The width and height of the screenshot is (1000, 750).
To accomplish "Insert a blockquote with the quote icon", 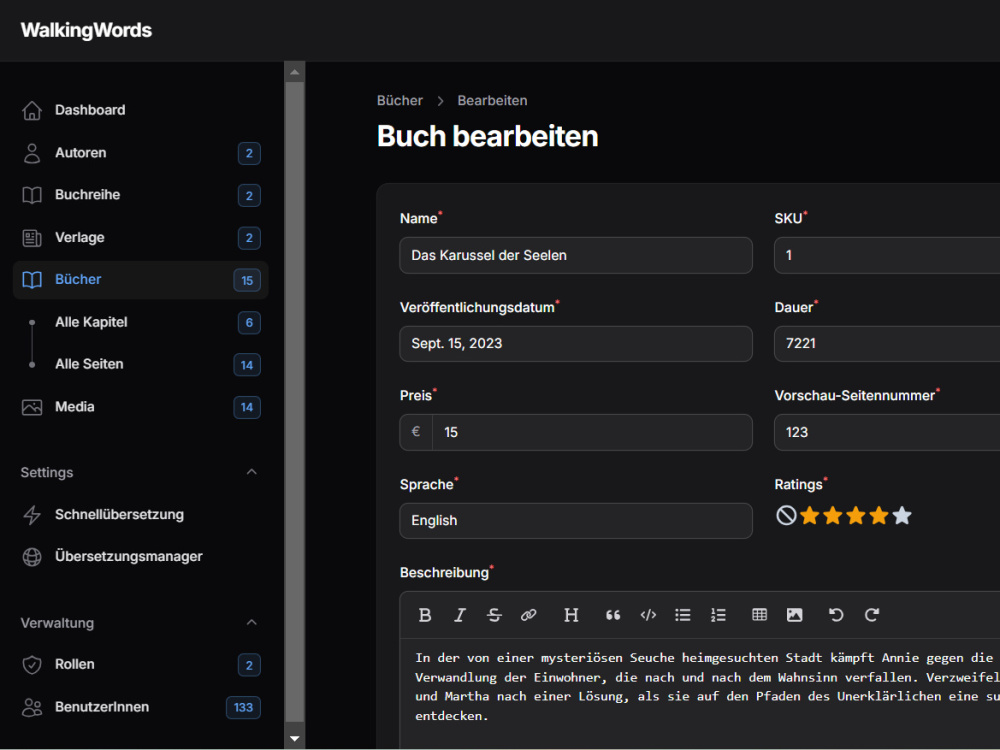I will coord(613,615).
